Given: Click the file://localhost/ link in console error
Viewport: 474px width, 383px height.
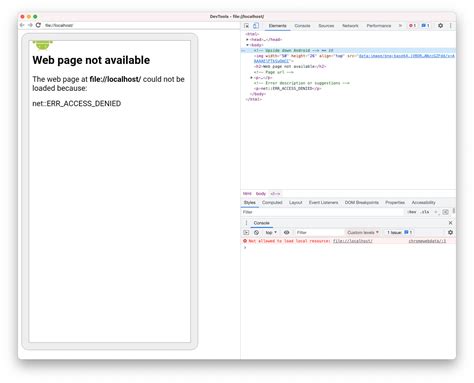Looking at the screenshot, I should (353, 241).
